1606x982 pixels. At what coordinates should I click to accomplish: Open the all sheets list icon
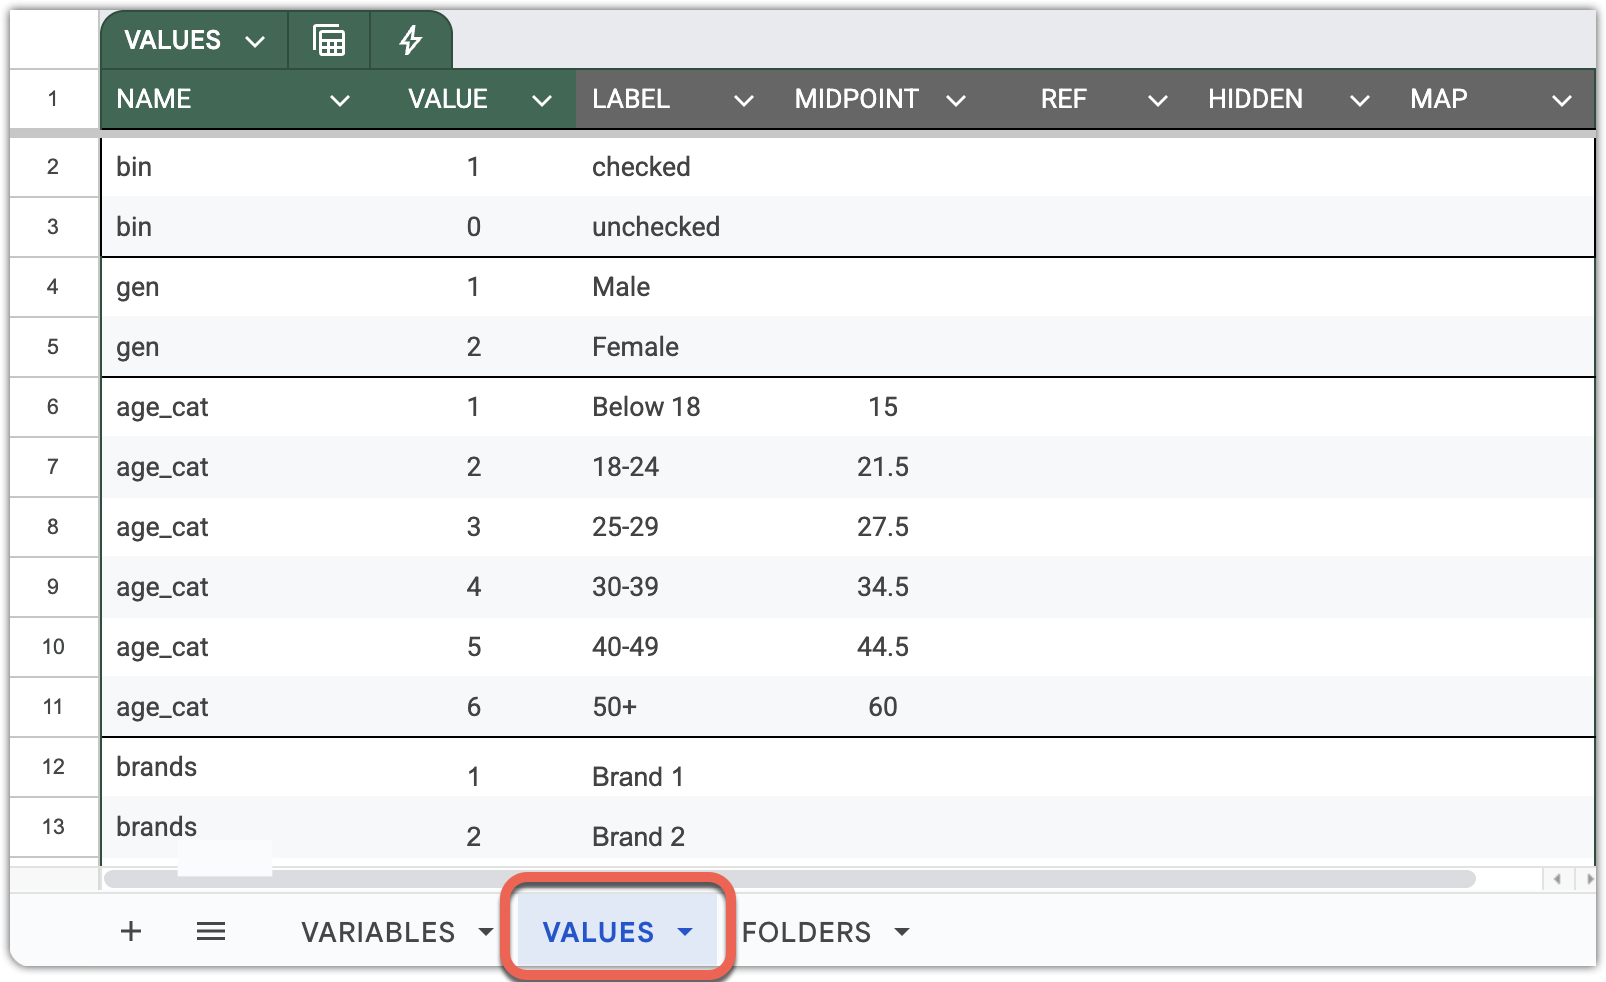click(x=211, y=932)
